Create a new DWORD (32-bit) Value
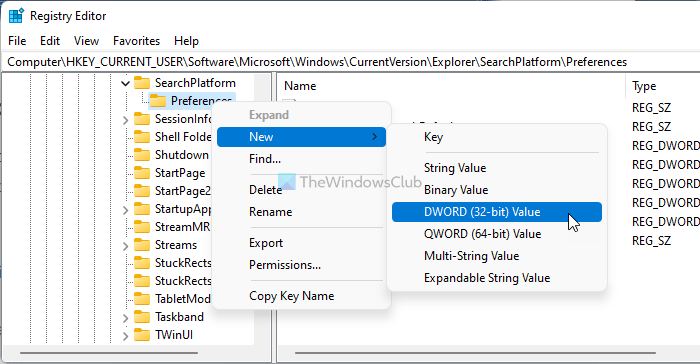 coord(497,212)
